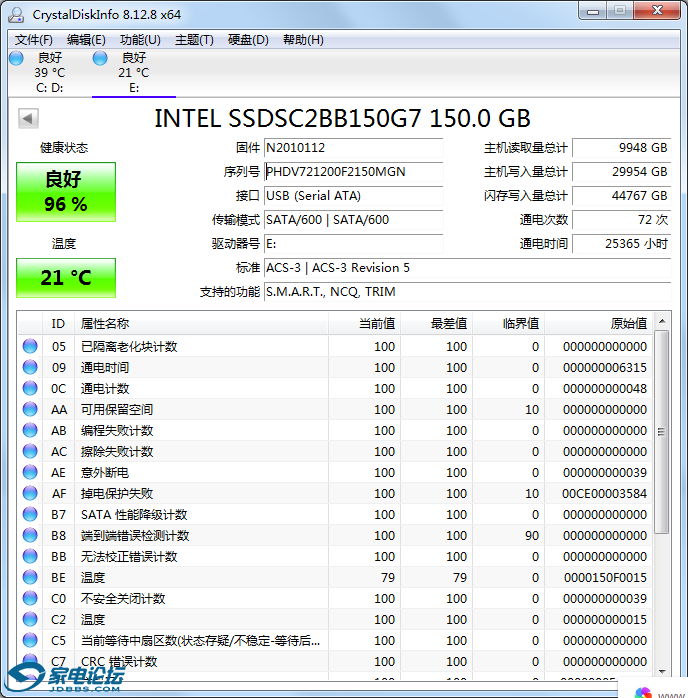
Task: Select the BE 温度 raw value 0000150F0015
Action: coord(605,577)
